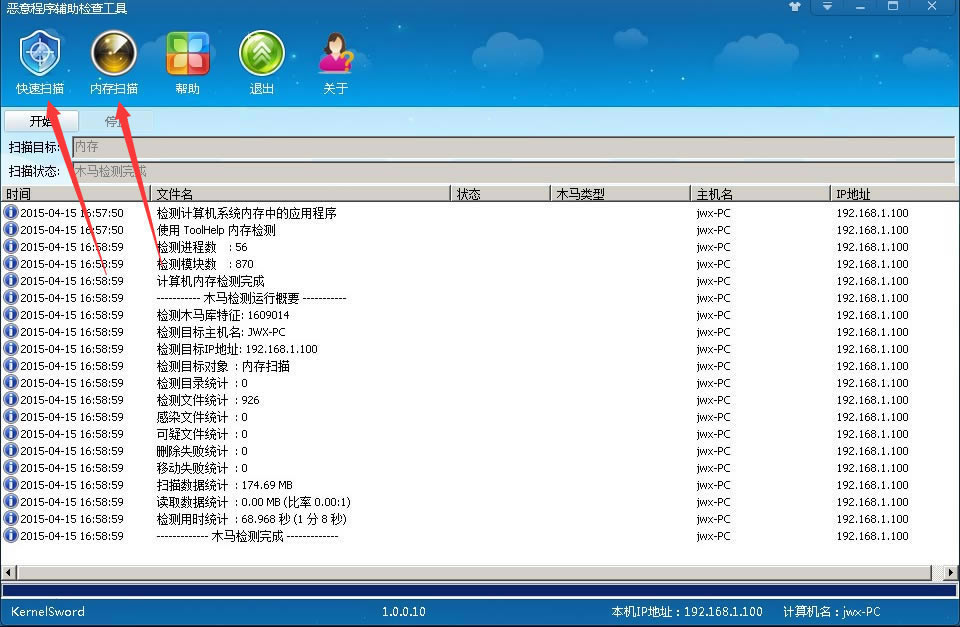Select row 检测木马库特征: 1609014
The height and width of the screenshot is (627, 960).
point(480,315)
